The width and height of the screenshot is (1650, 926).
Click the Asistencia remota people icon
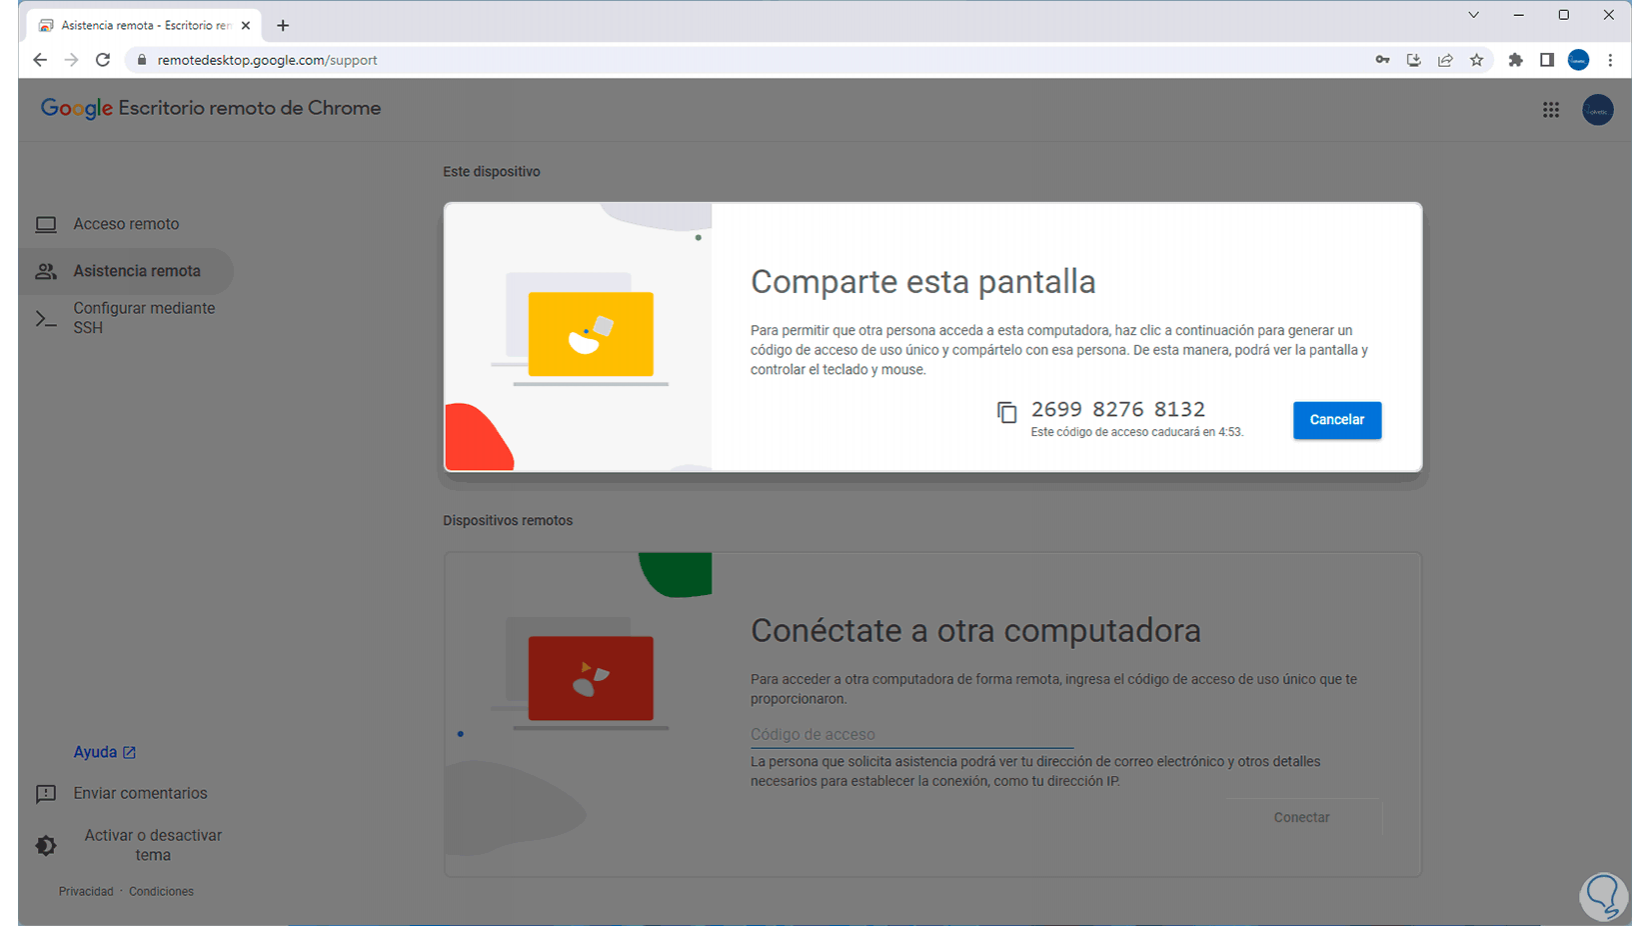pyautogui.click(x=46, y=271)
